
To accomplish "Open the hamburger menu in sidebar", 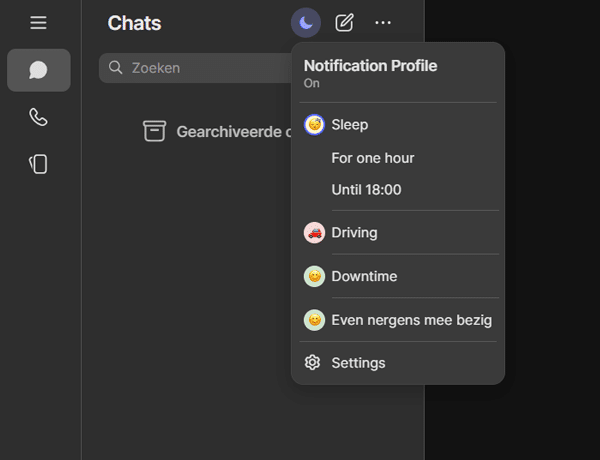I will coord(38,22).
